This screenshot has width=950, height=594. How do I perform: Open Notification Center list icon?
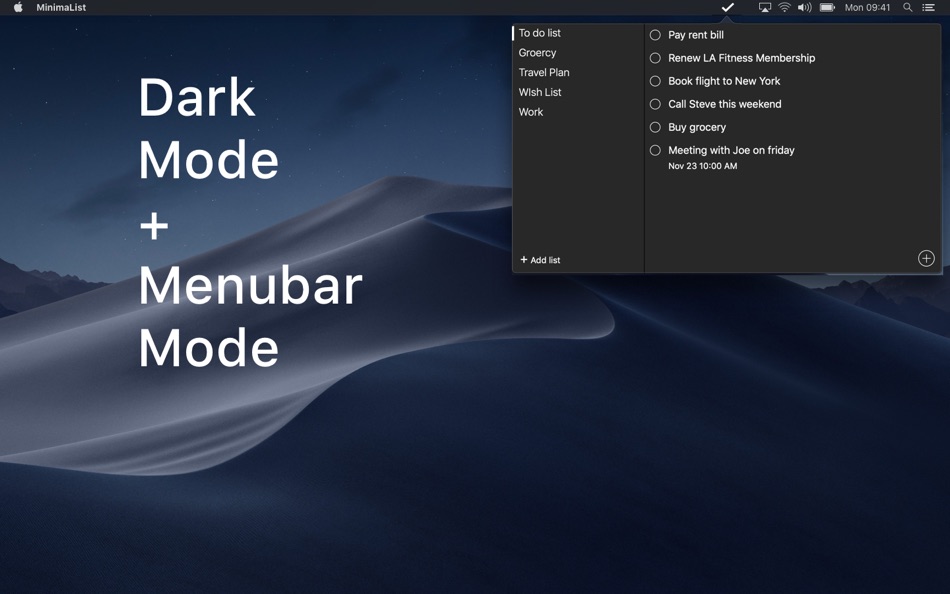click(928, 7)
